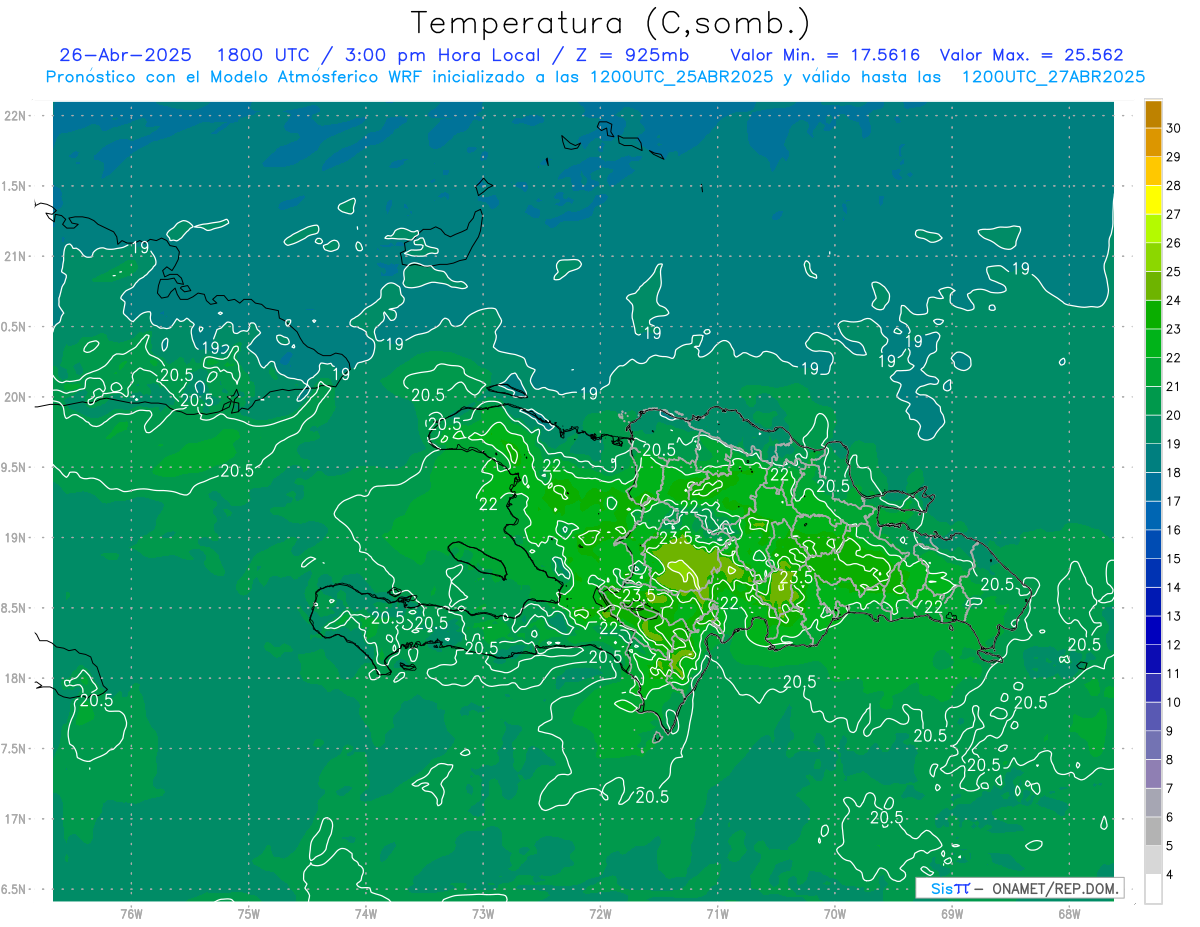The width and height of the screenshot is (1200, 927).
Task: Click the '17N' latitude axis label
Action: [16, 819]
